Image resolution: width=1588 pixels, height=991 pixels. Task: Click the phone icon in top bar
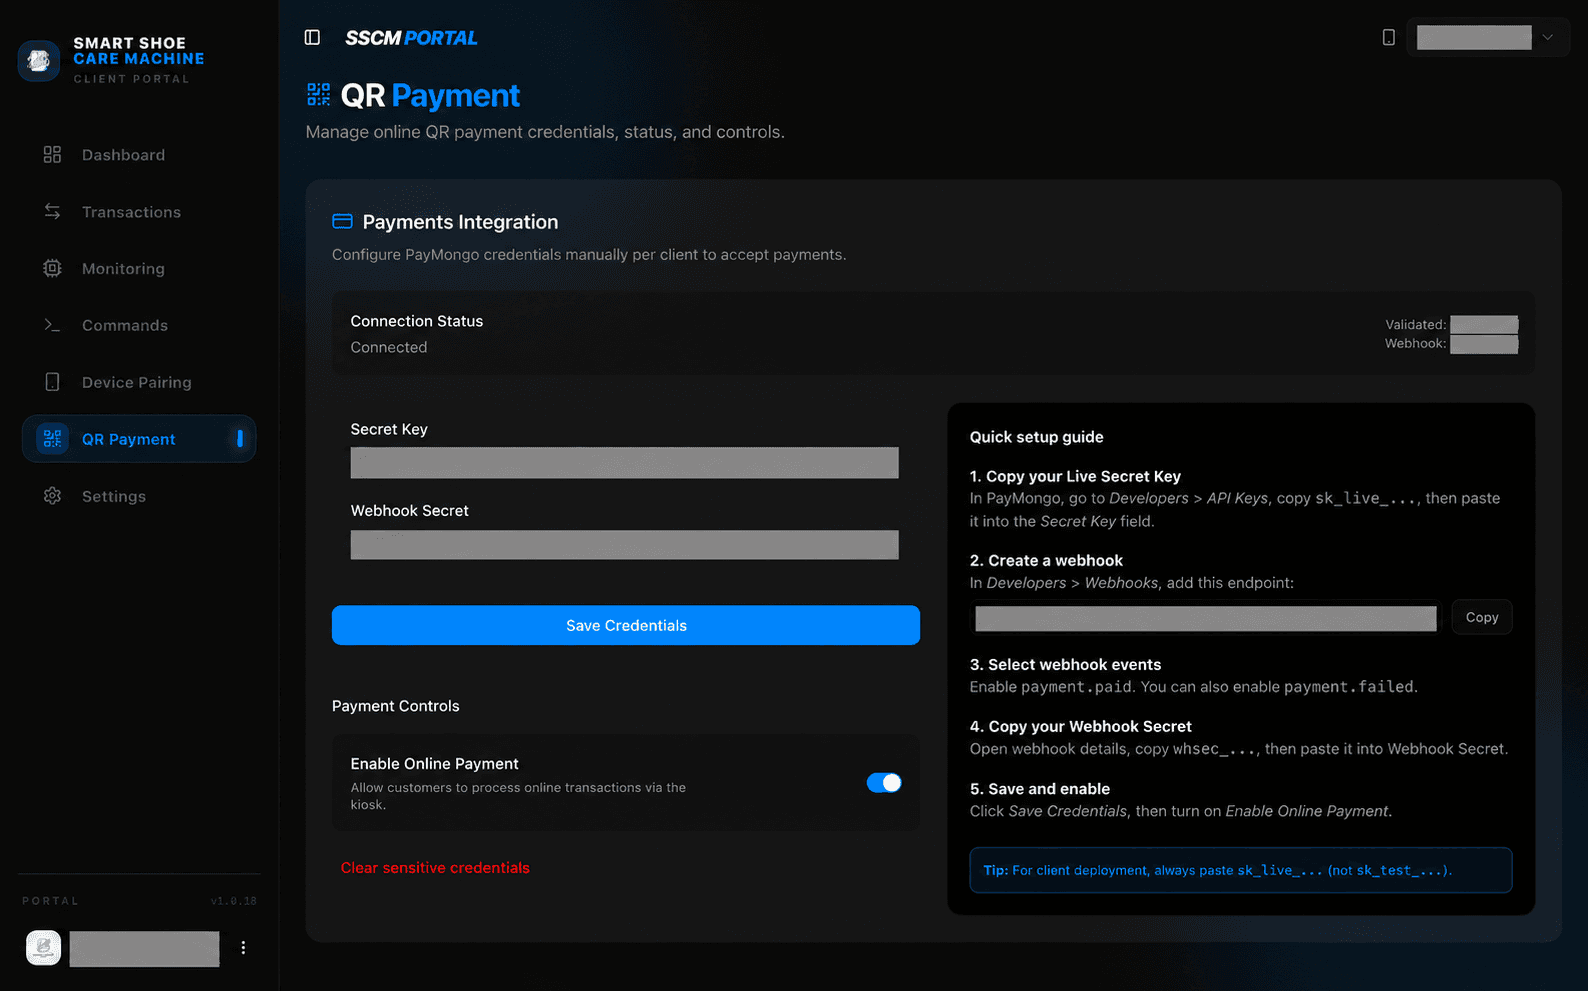click(x=1388, y=37)
